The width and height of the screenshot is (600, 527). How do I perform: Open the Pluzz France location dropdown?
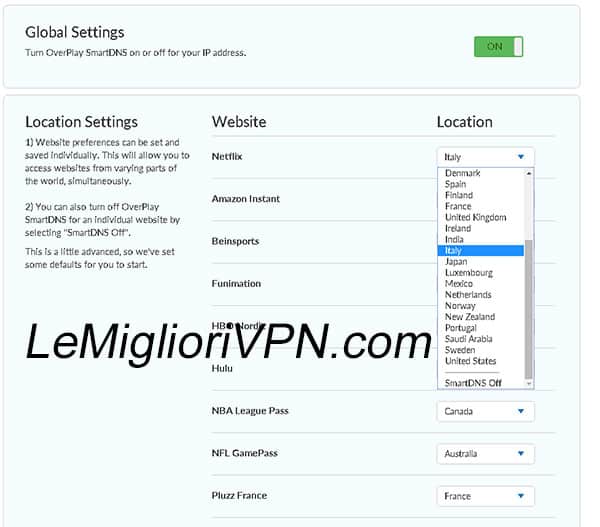click(x=485, y=496)
